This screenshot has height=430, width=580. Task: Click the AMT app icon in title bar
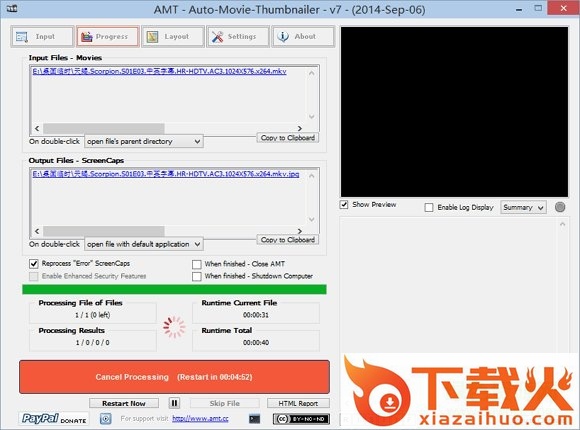12,8
